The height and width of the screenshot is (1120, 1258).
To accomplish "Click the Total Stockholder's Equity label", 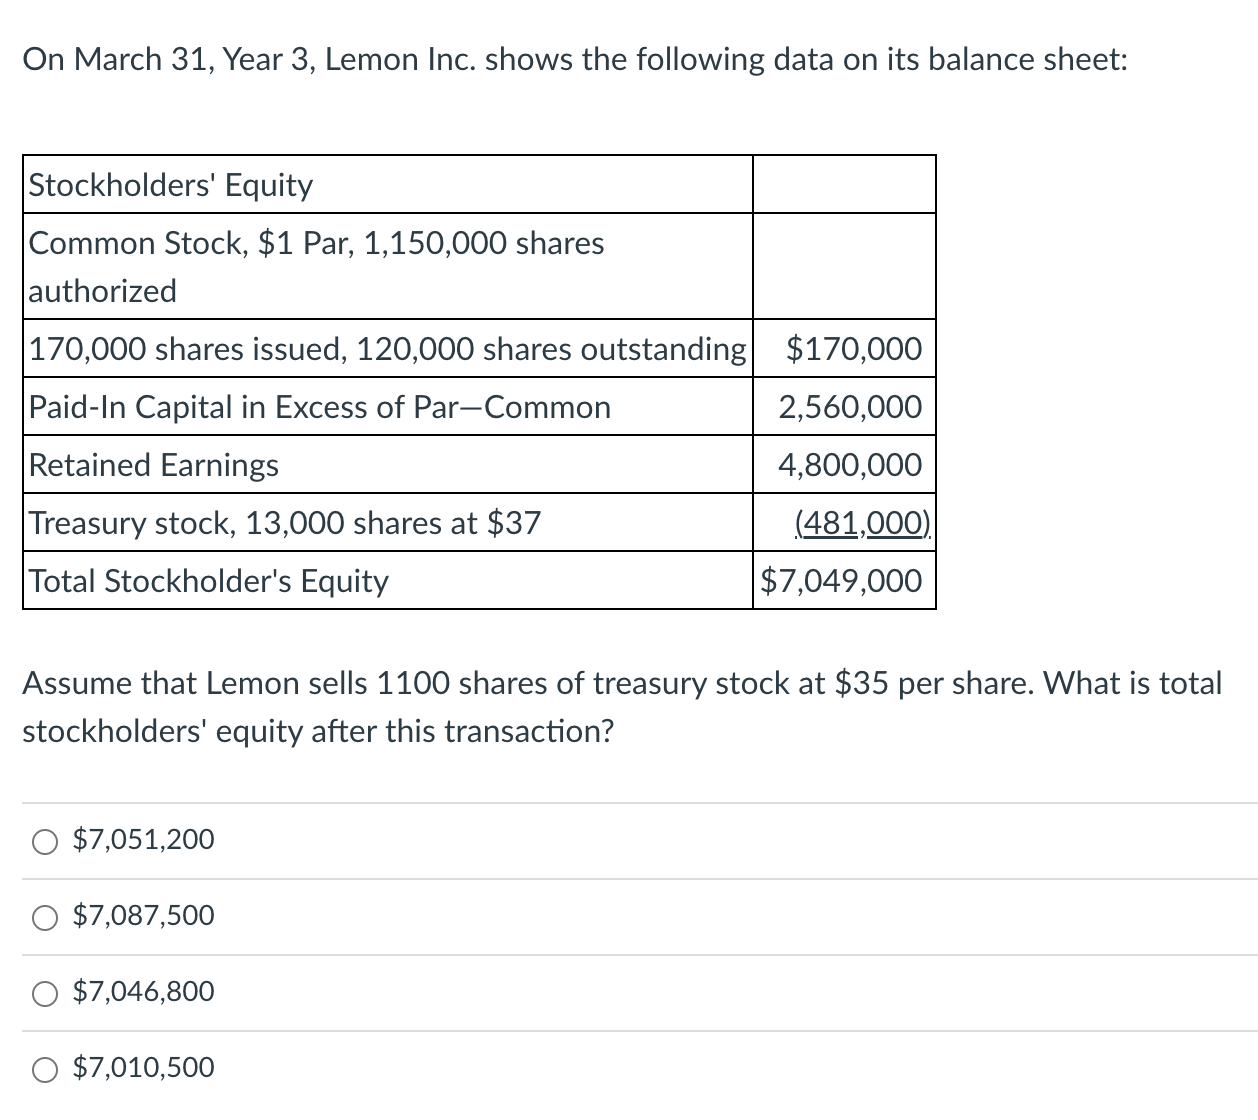I will [208, 581].
